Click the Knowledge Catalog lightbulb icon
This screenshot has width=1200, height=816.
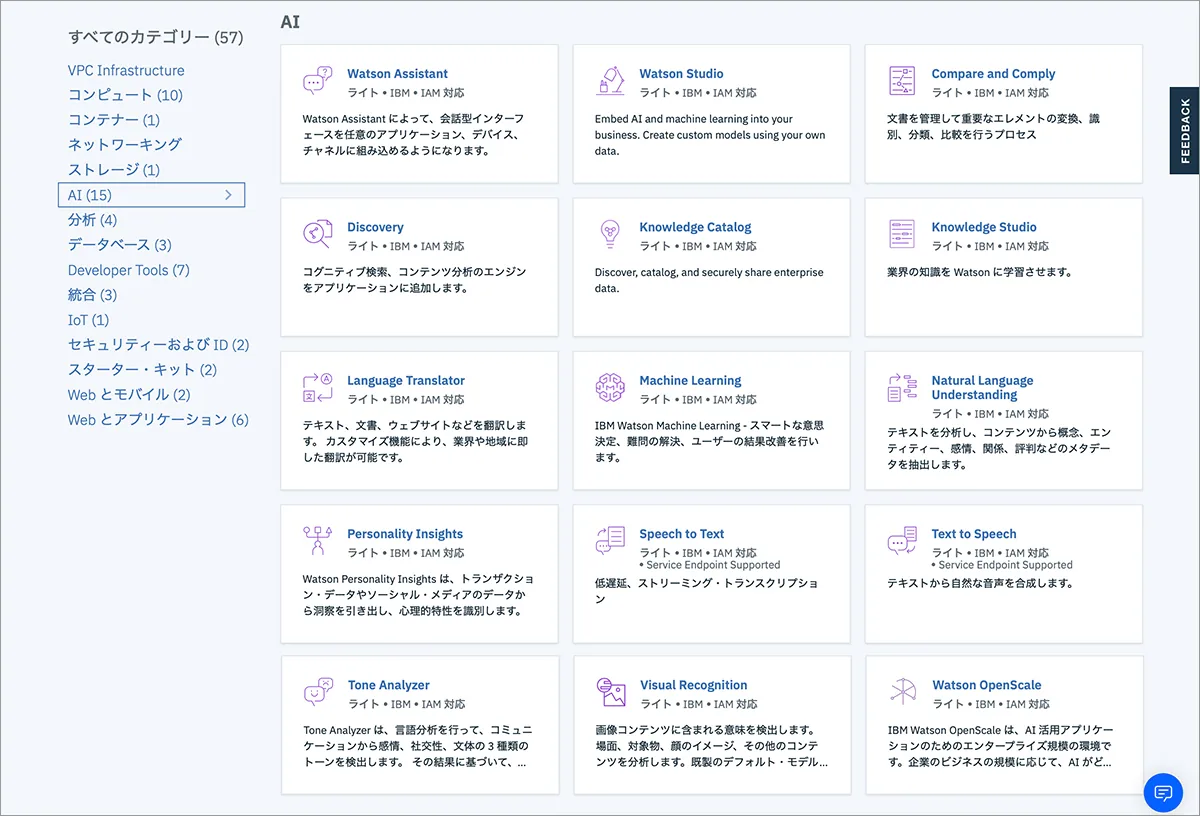[x=609, y=234]
